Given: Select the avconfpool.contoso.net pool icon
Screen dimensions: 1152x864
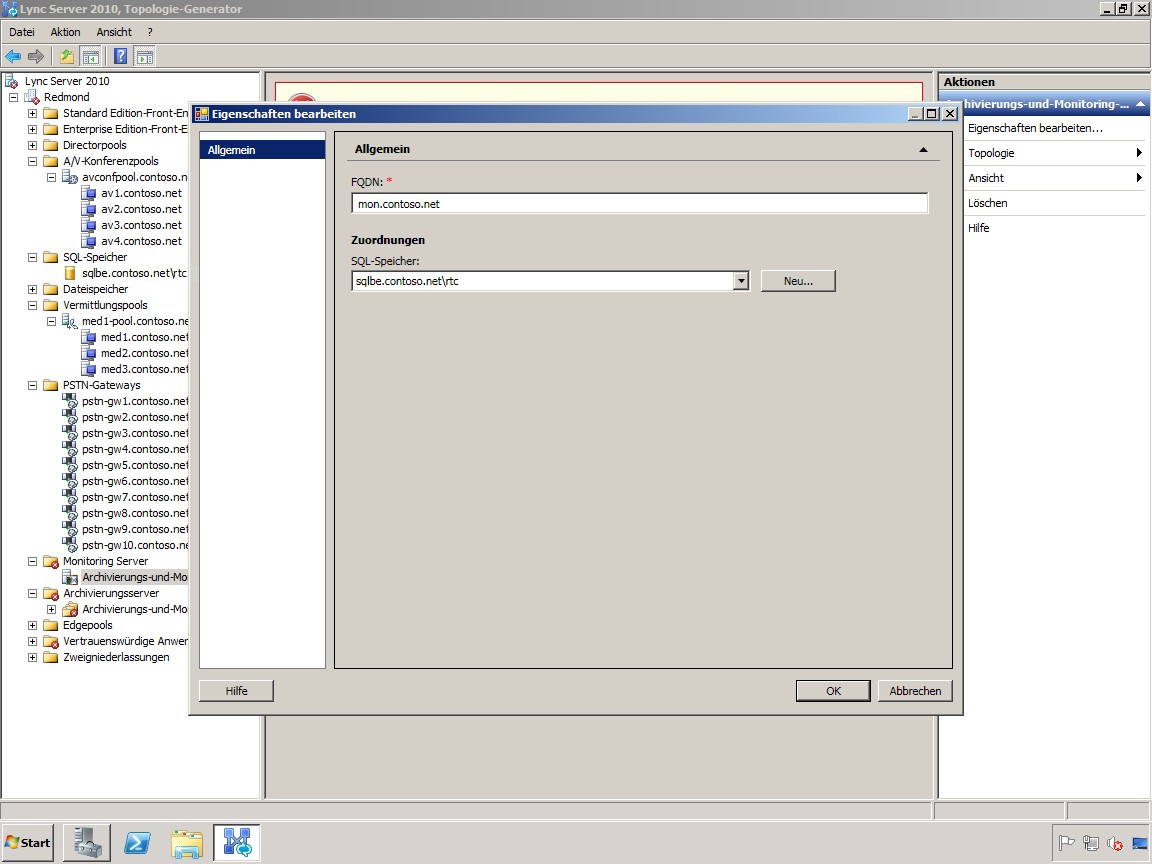Looking at the screenshot, I should pos(70,177).
